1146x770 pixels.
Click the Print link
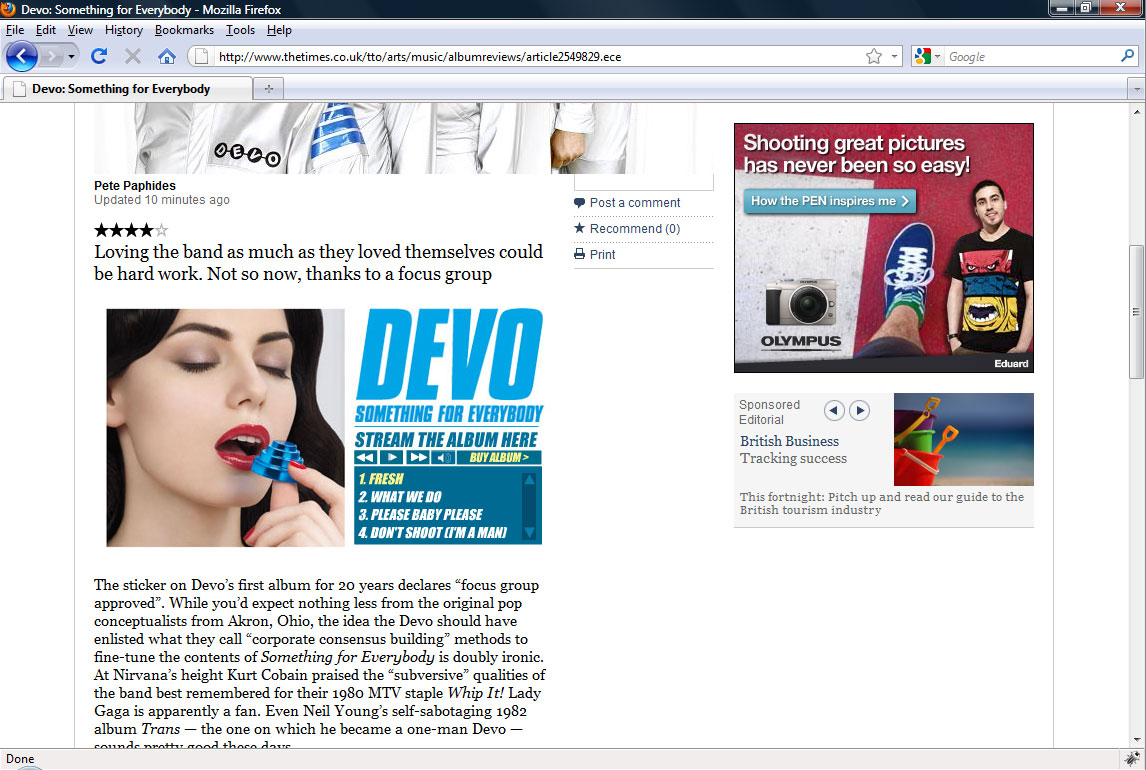pos(602,254)
